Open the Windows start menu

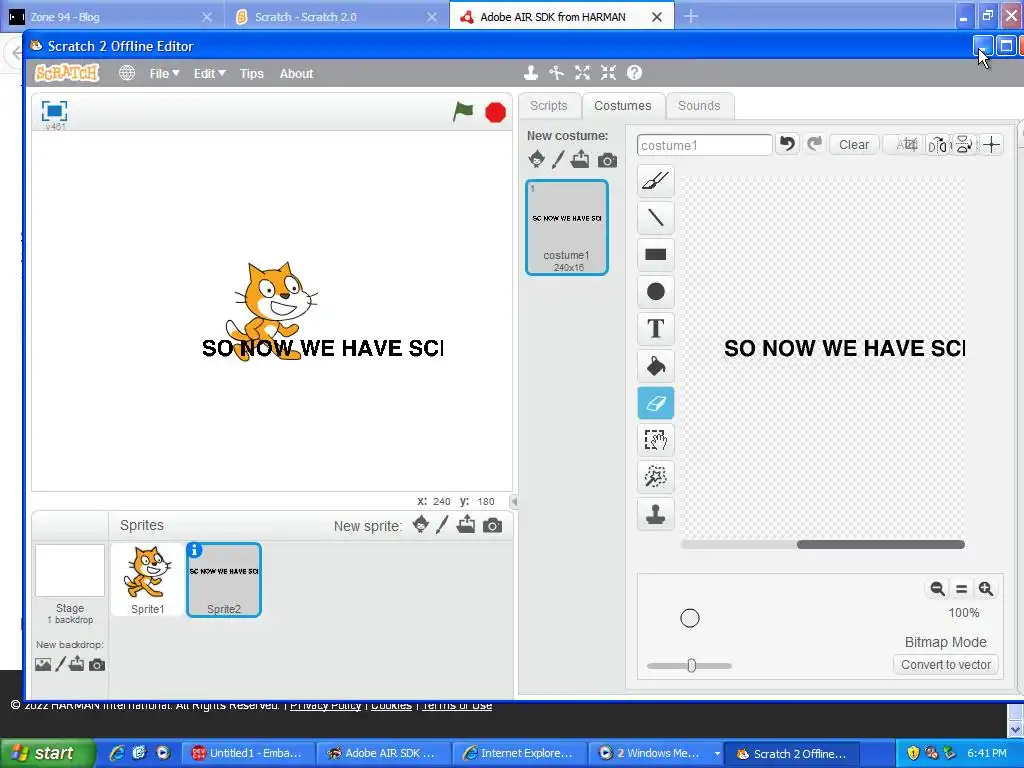coord(46,753)
